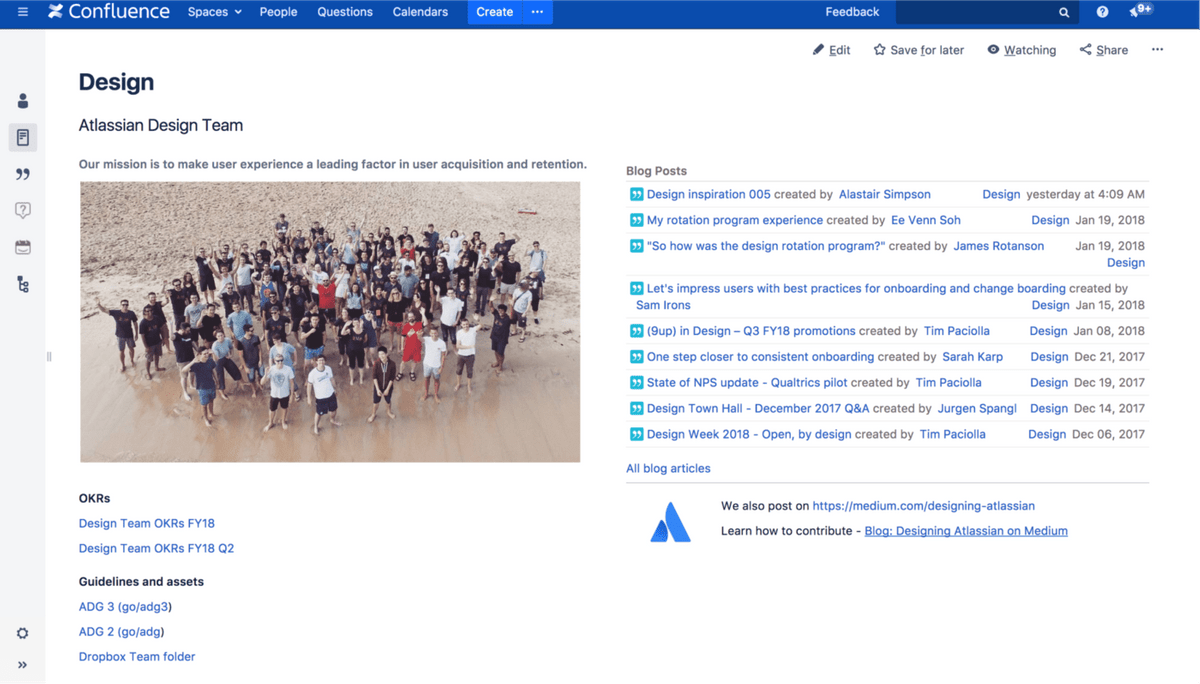
Task: Open Design Week 2018 - Open, by design post
Action: point(749,435)
